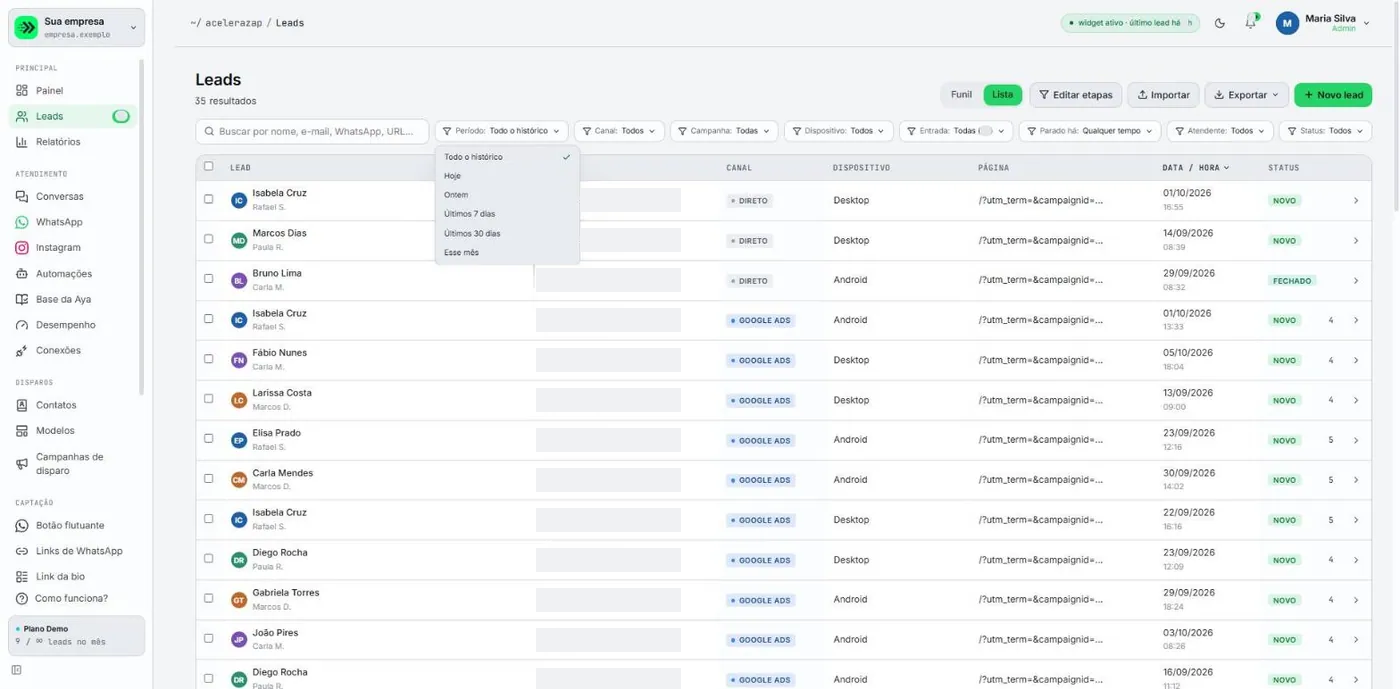Switch to Funil view
Screen dimensions: 1400x689
click(x=961, y=95)
